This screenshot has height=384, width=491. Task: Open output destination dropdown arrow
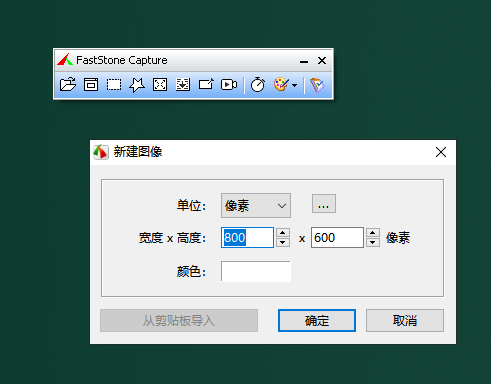pyautogui.click(x=294, y=85)
